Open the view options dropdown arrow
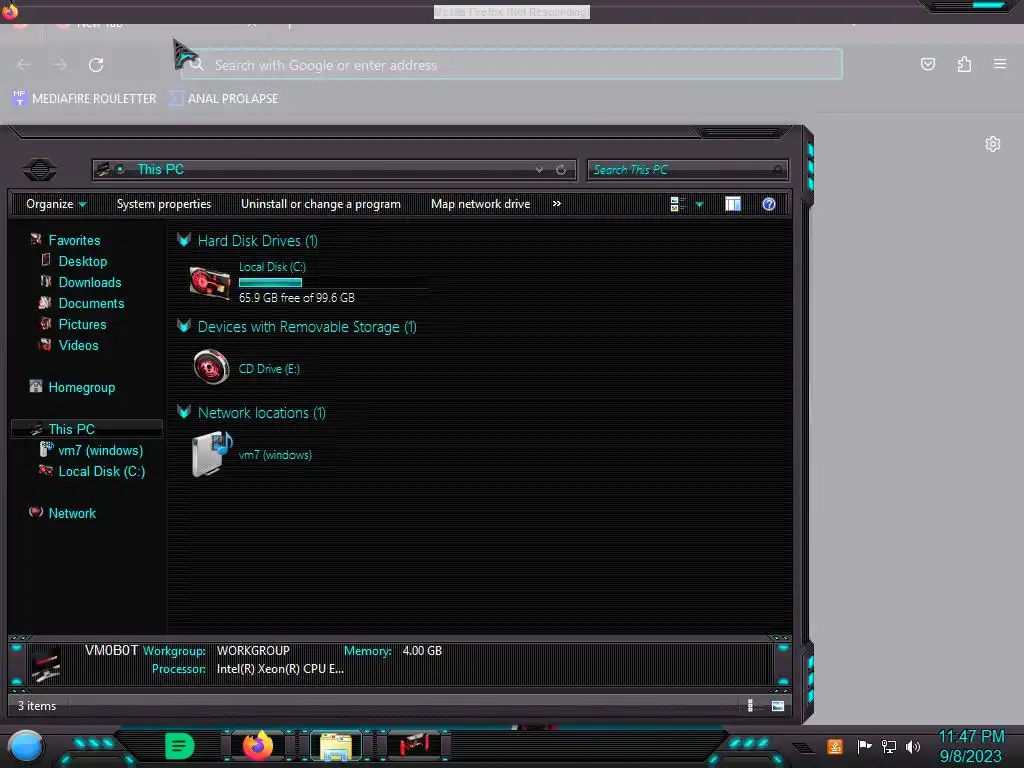 699,205
